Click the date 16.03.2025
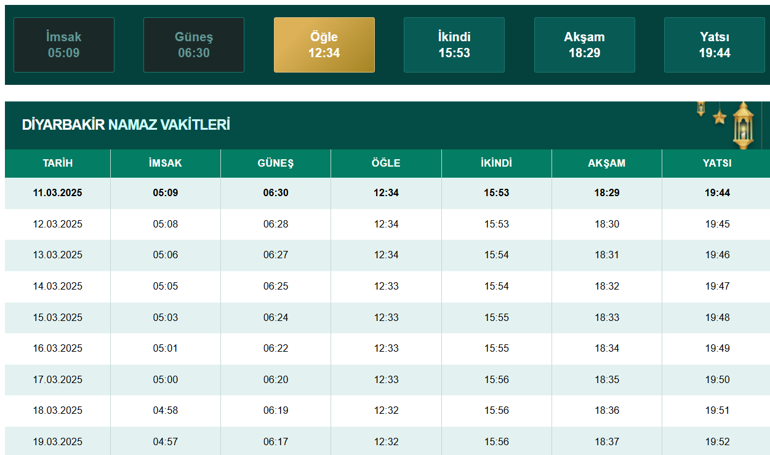This screenshot has width=770, height=455. coord(57,348)
